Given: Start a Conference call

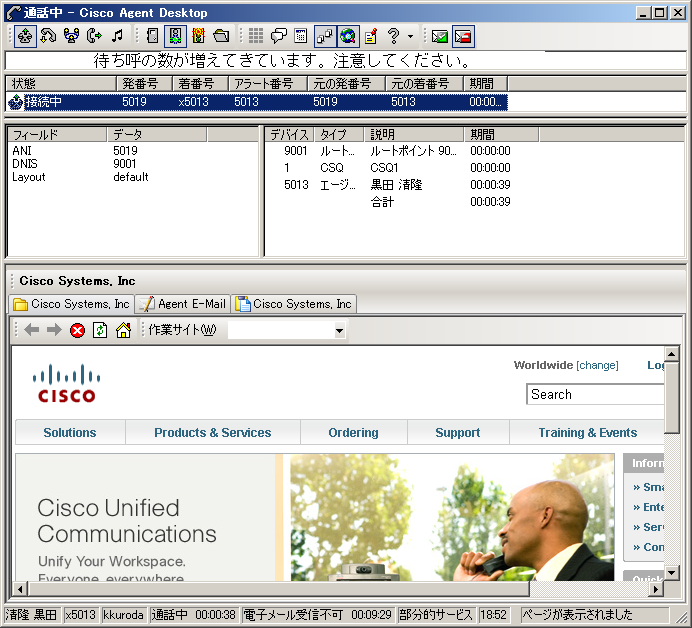Looking at the screenshot, I should pyautogui.click(x=71, y=36).
